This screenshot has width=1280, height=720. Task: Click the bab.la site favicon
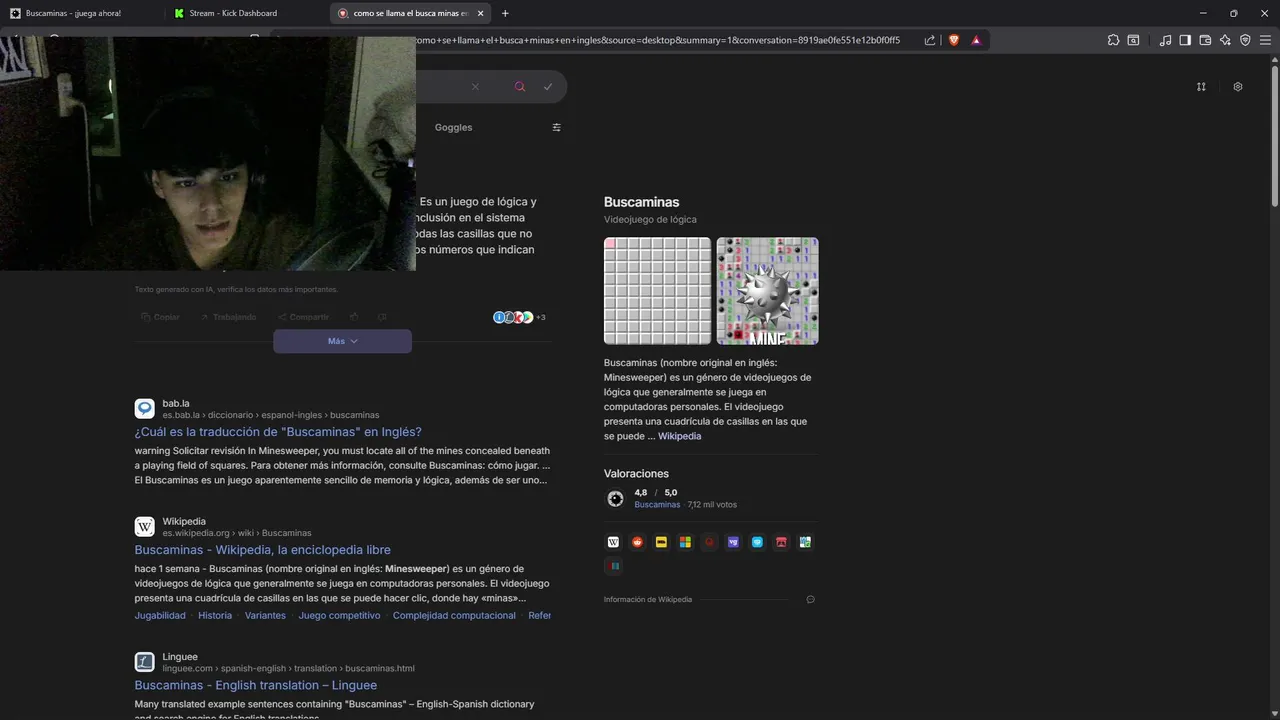coord(145,408)
